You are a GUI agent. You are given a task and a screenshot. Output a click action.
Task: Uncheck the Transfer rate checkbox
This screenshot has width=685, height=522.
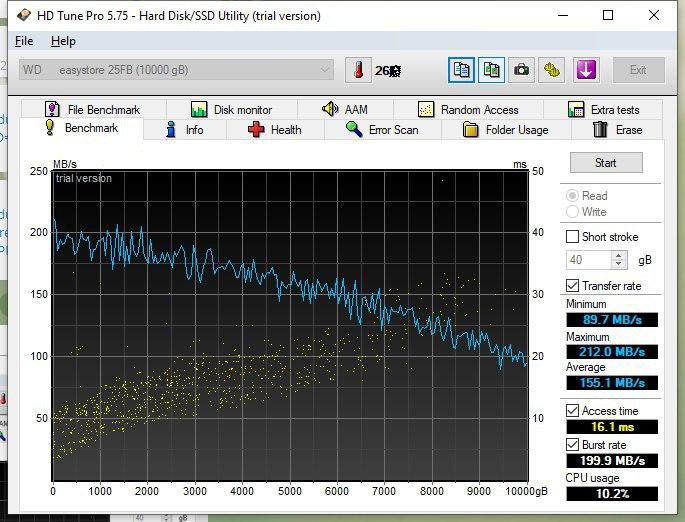tap(573, 286)
